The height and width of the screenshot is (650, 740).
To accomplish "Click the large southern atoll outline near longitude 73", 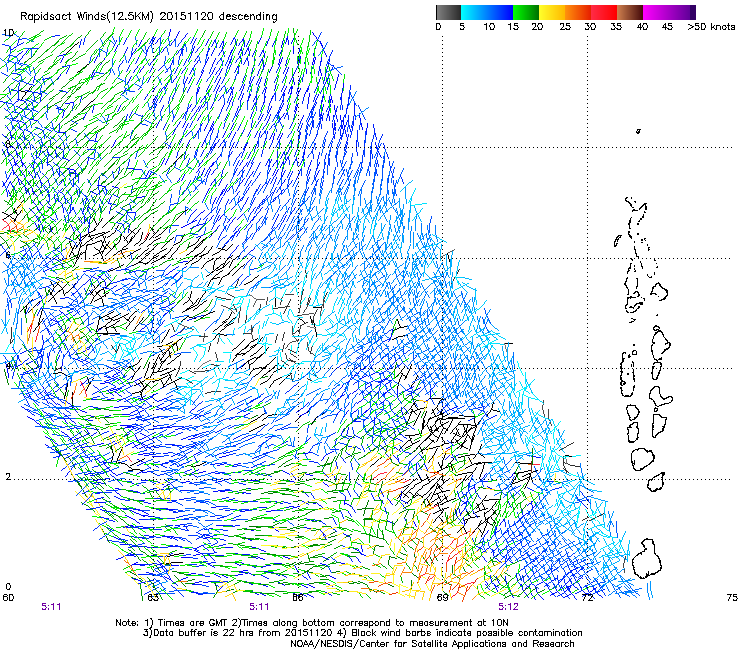I will click(647, 559).
